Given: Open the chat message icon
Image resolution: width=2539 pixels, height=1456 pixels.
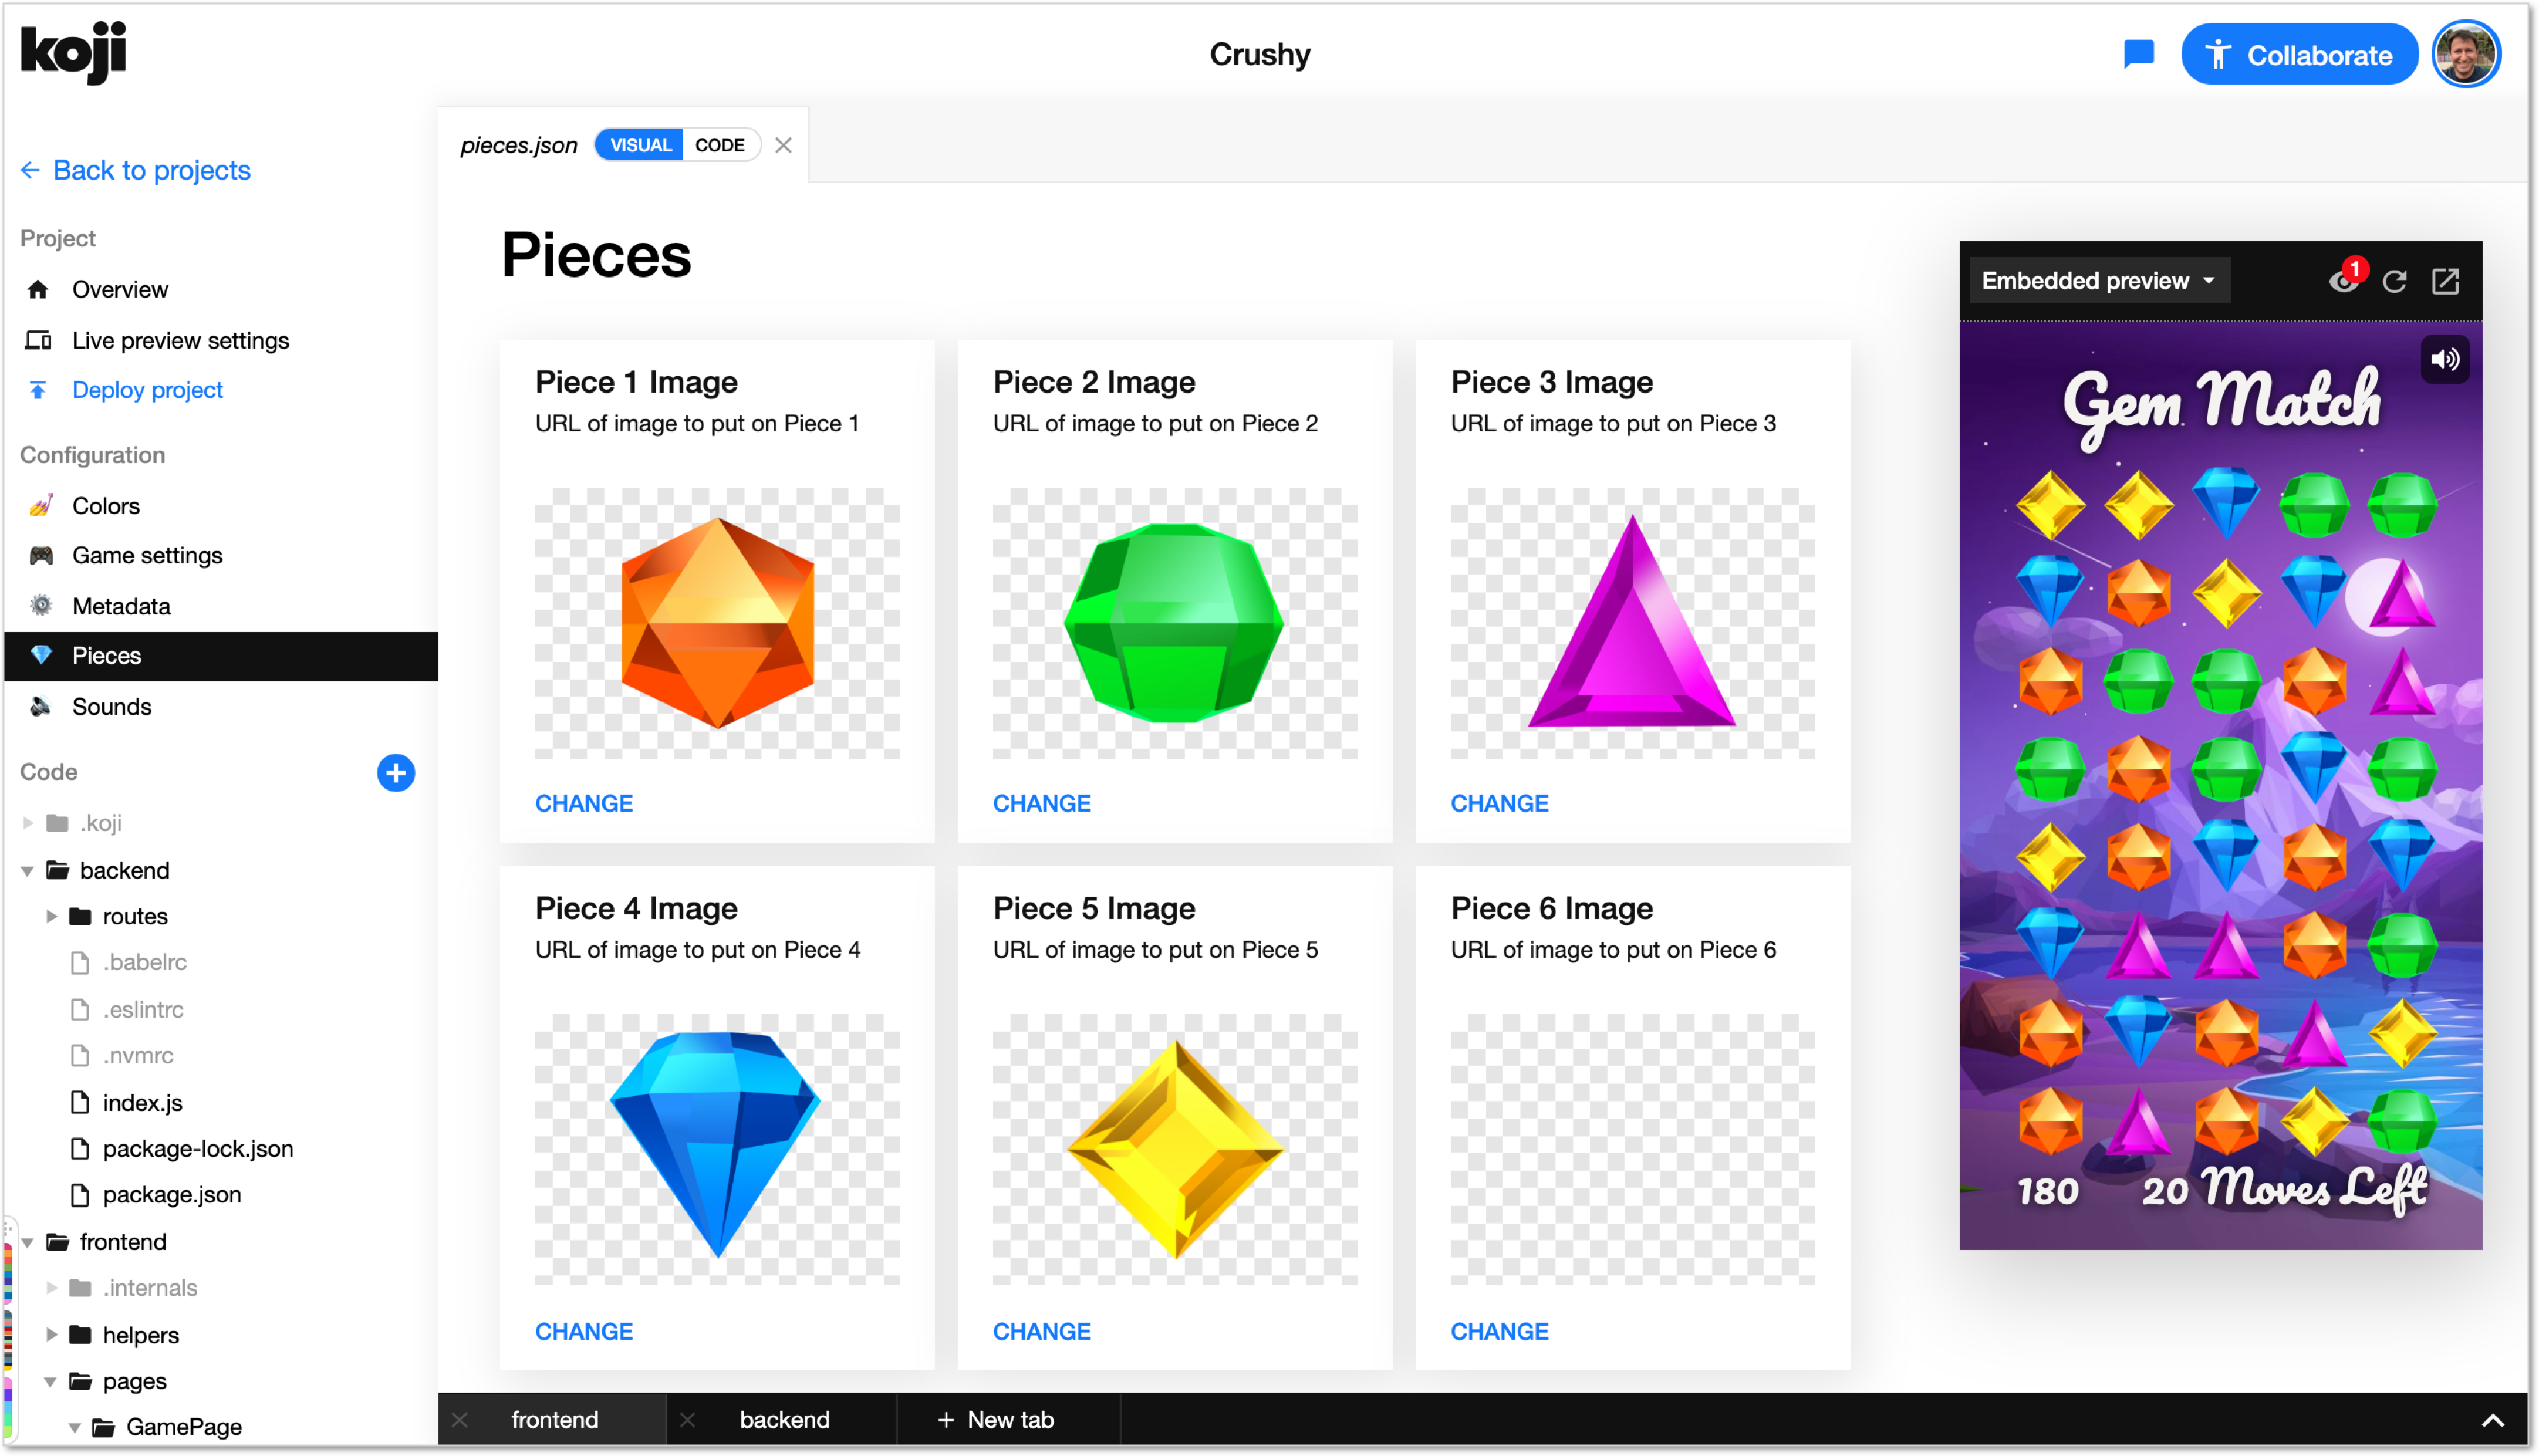Looking at the screenshot, I should (2138, 54).
